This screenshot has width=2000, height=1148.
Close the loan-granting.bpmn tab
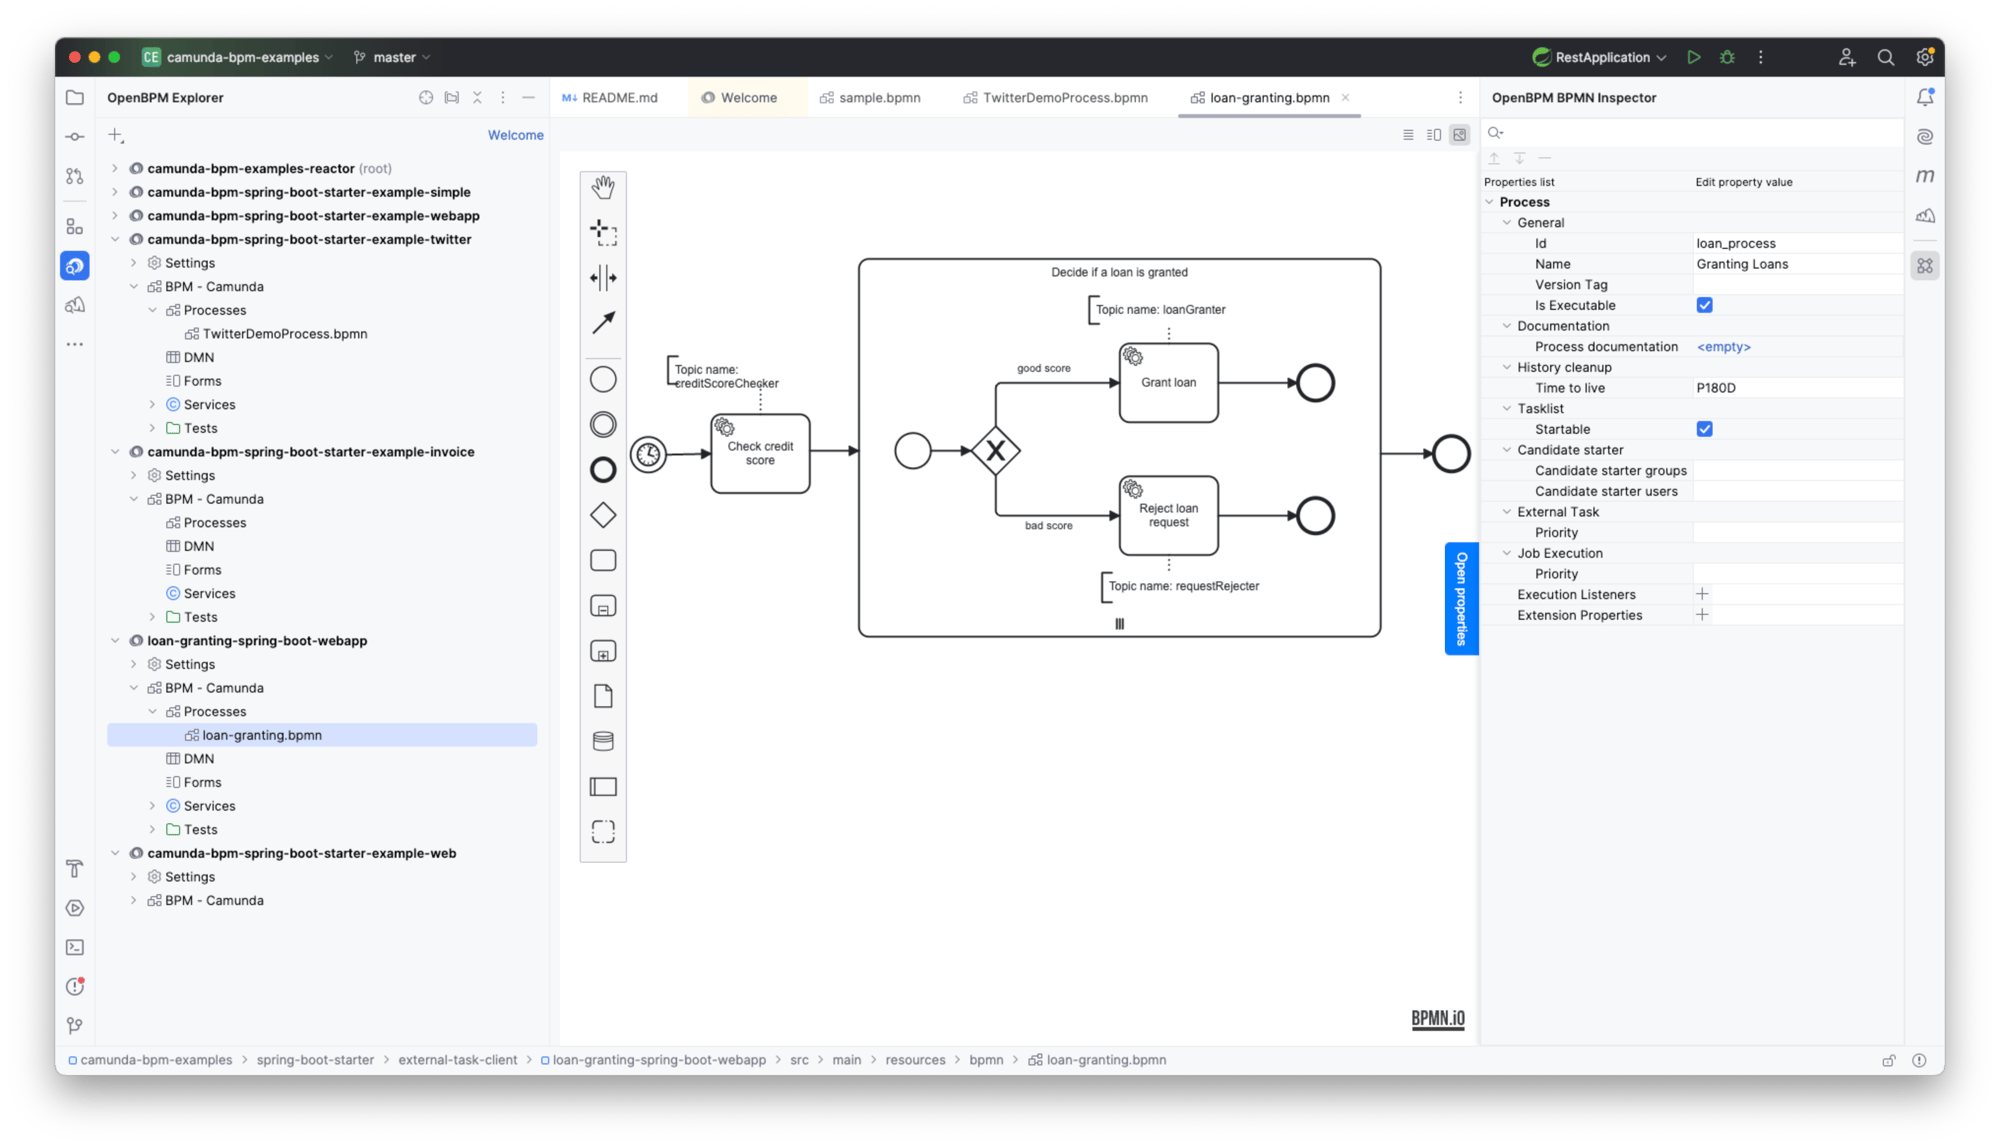[x=1346, y=98]
